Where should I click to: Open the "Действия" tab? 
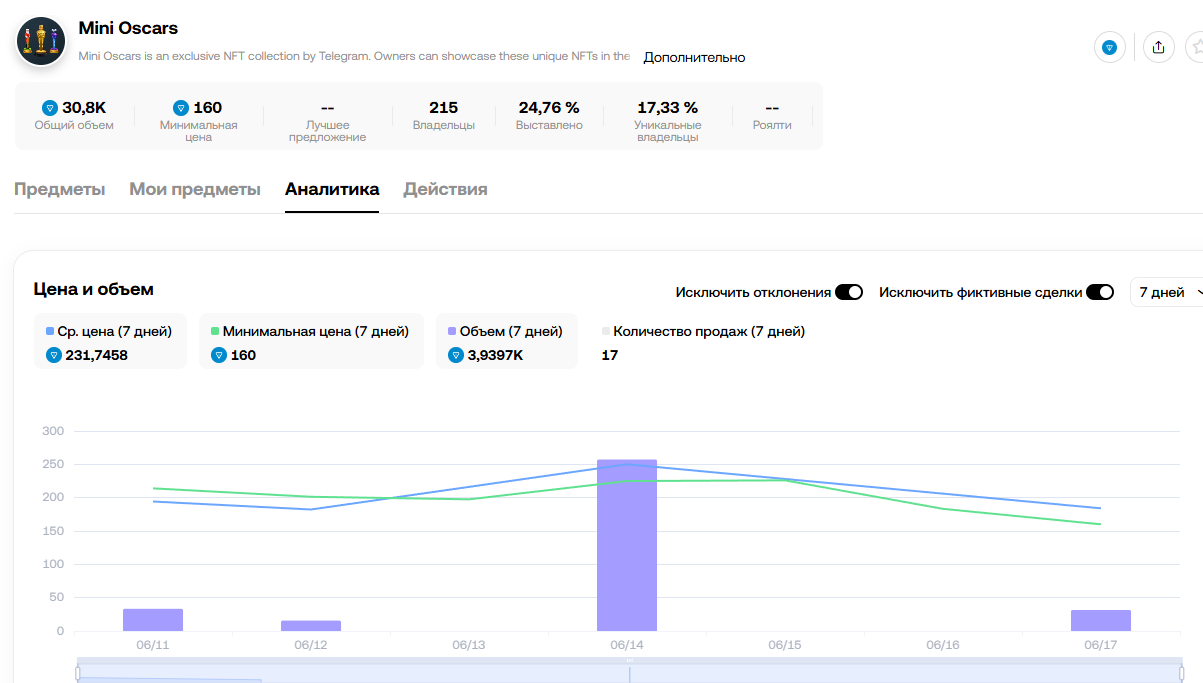(445, 189)
